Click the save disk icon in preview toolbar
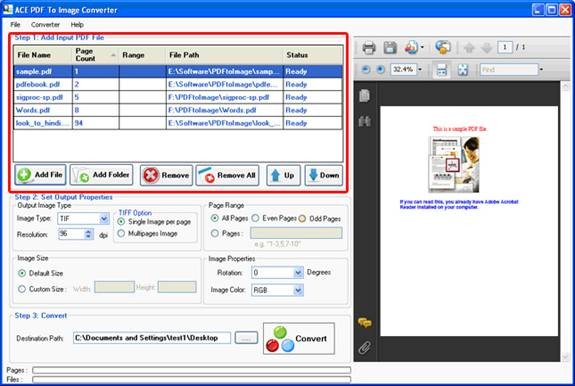575x386 pixels. (x=390, y=48)
